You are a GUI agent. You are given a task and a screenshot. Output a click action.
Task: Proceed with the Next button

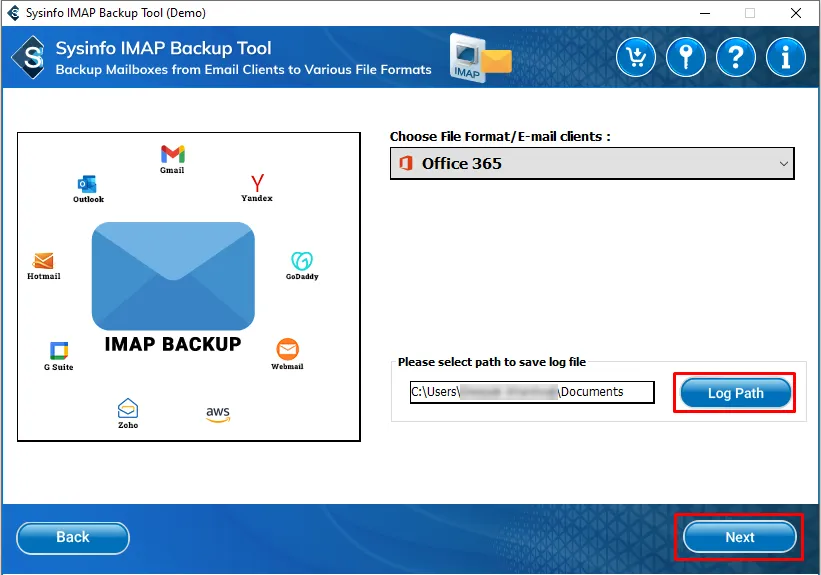tap(739, 537)
